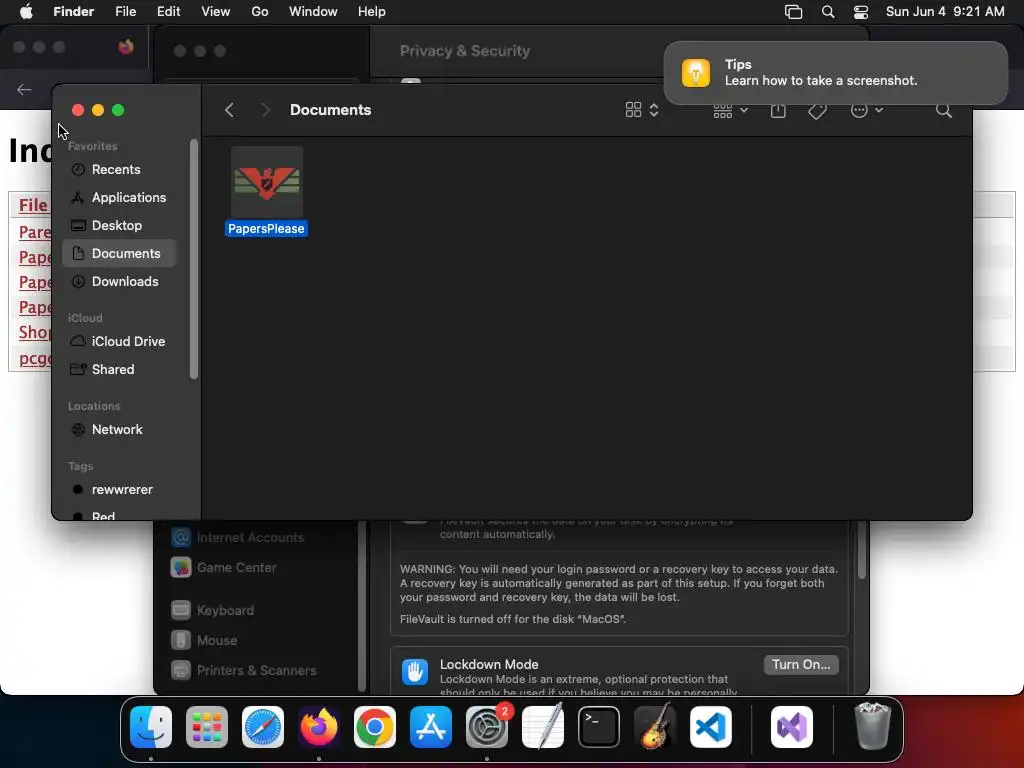Screen dimensions: 1024x768
Task: Open Firefox from the Dock
Action: click(x=319, y=727)
